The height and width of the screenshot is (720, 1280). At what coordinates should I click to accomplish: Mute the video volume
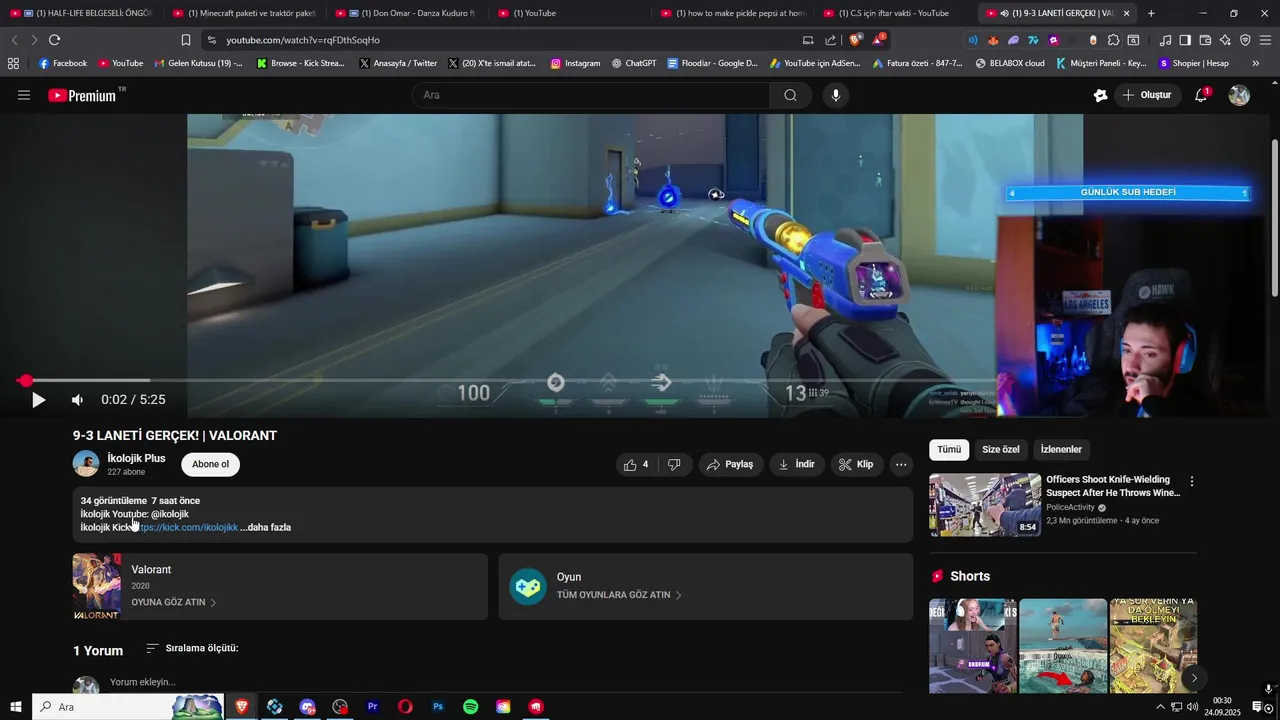click(x=77, y=400)
